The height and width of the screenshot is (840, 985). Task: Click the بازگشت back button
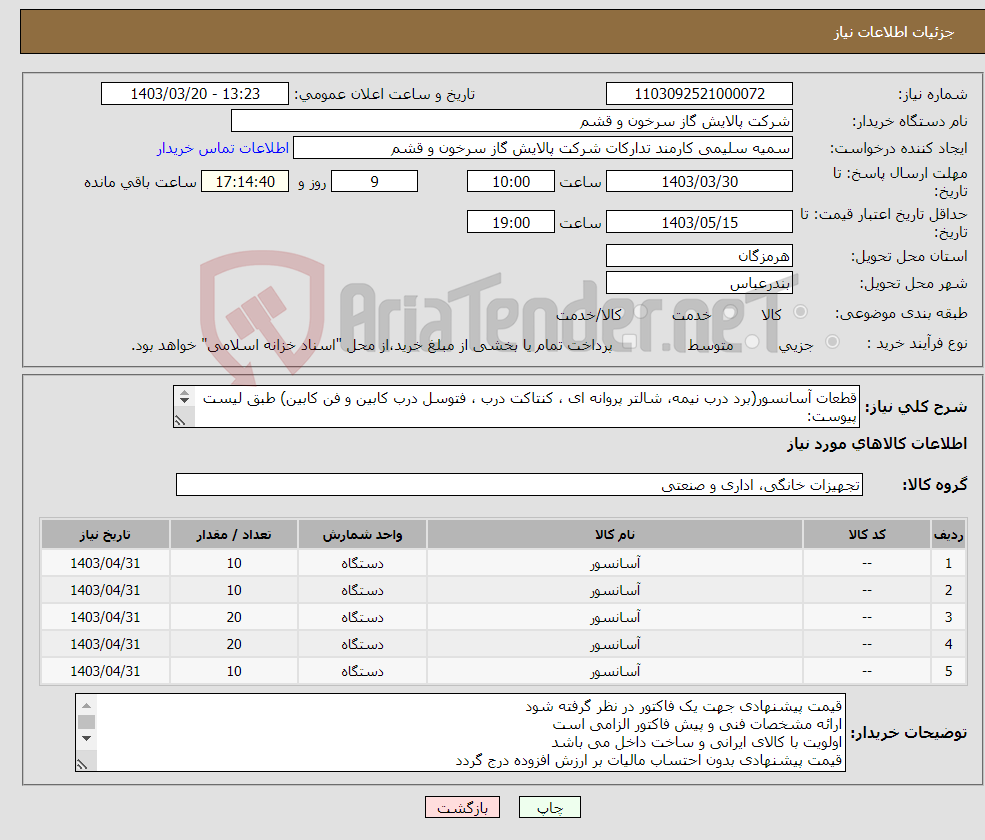point(462,807)
